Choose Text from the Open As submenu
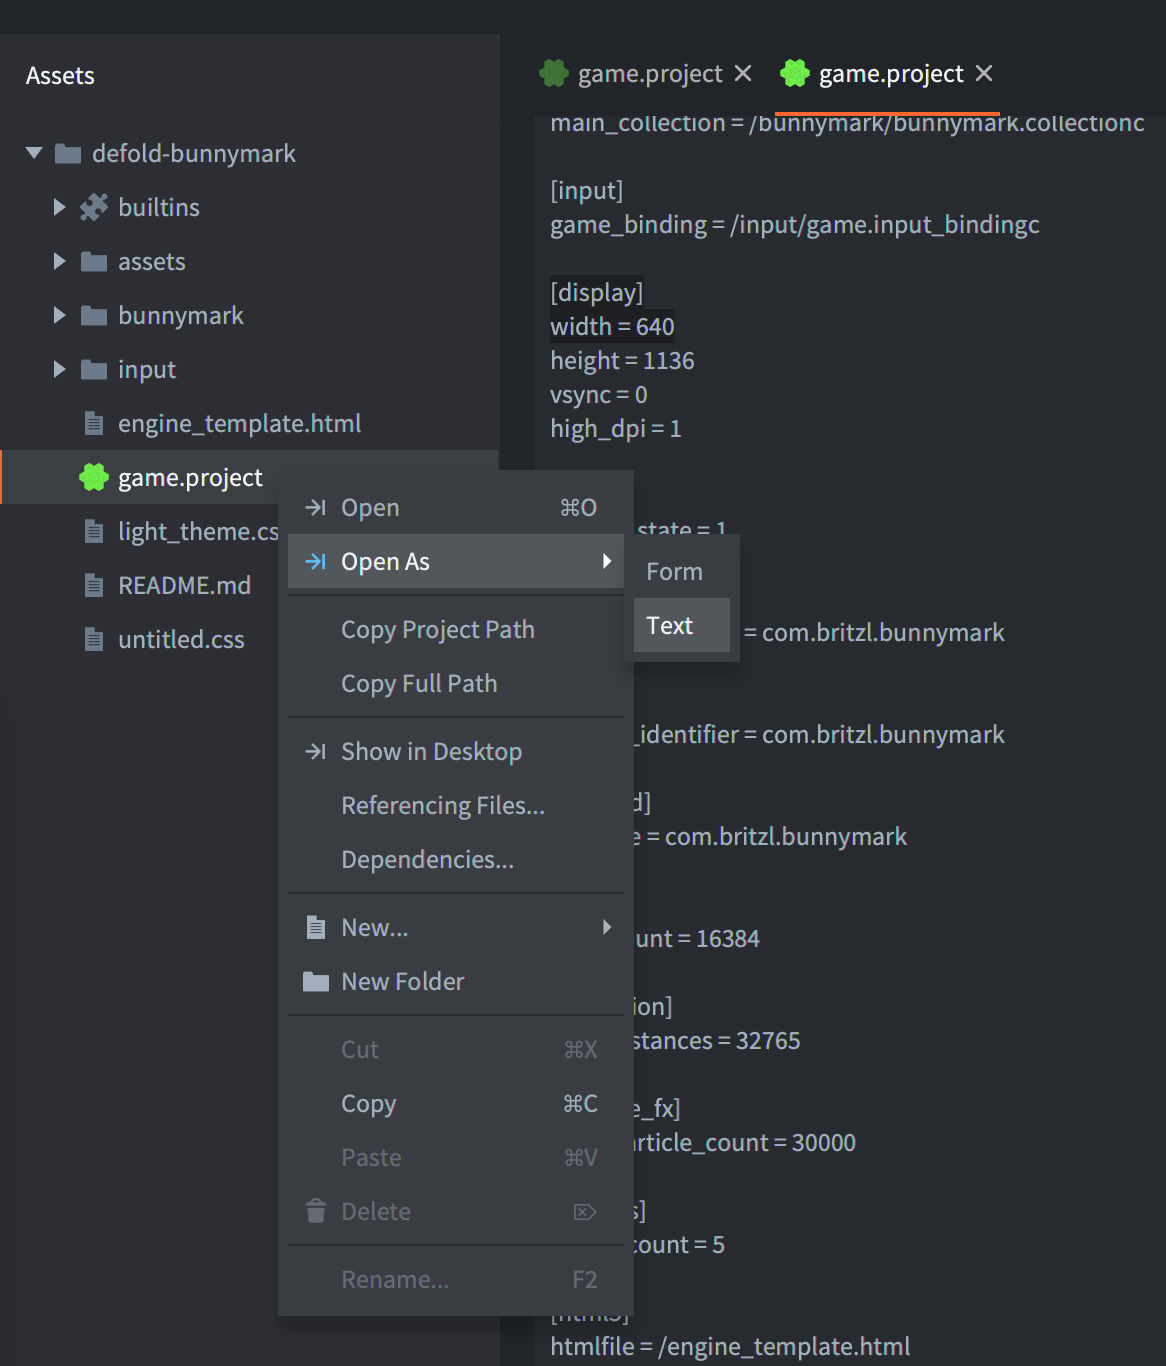Viewport: 1166px width, 1366px height. (670, 626)
